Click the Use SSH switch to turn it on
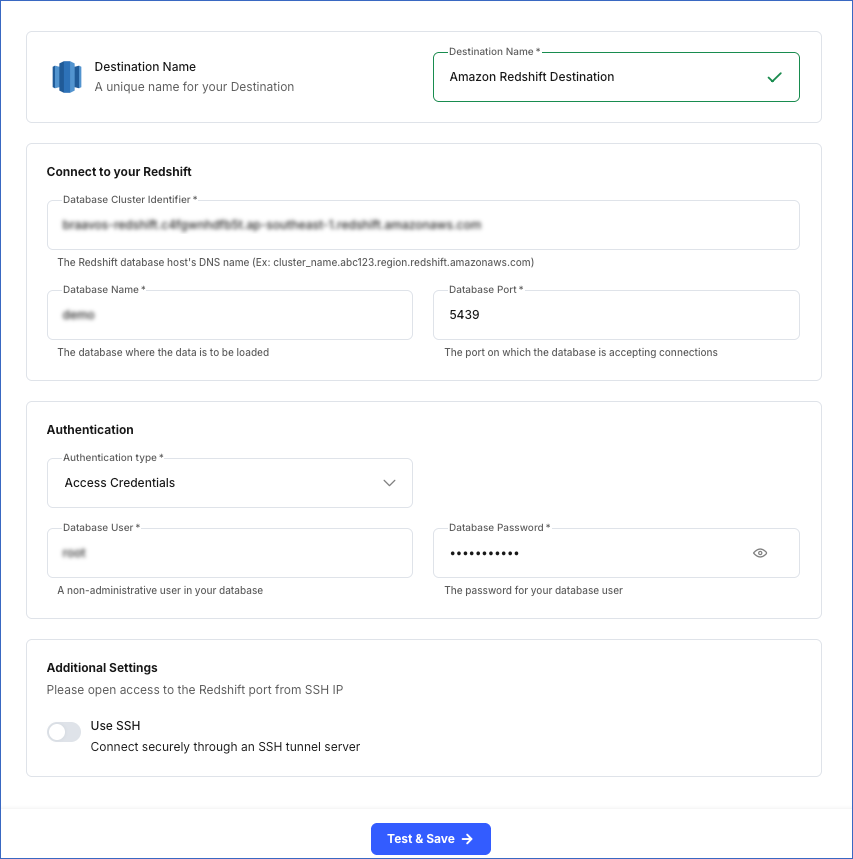The image size is (853, 859). click(63, 732)
